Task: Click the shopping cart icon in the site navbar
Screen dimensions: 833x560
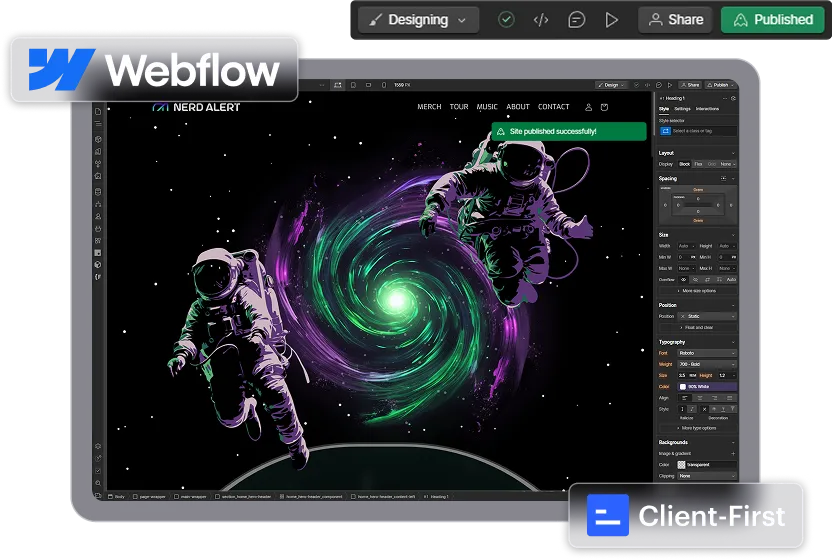Action: pyautogui.click(x=605, y=107)
